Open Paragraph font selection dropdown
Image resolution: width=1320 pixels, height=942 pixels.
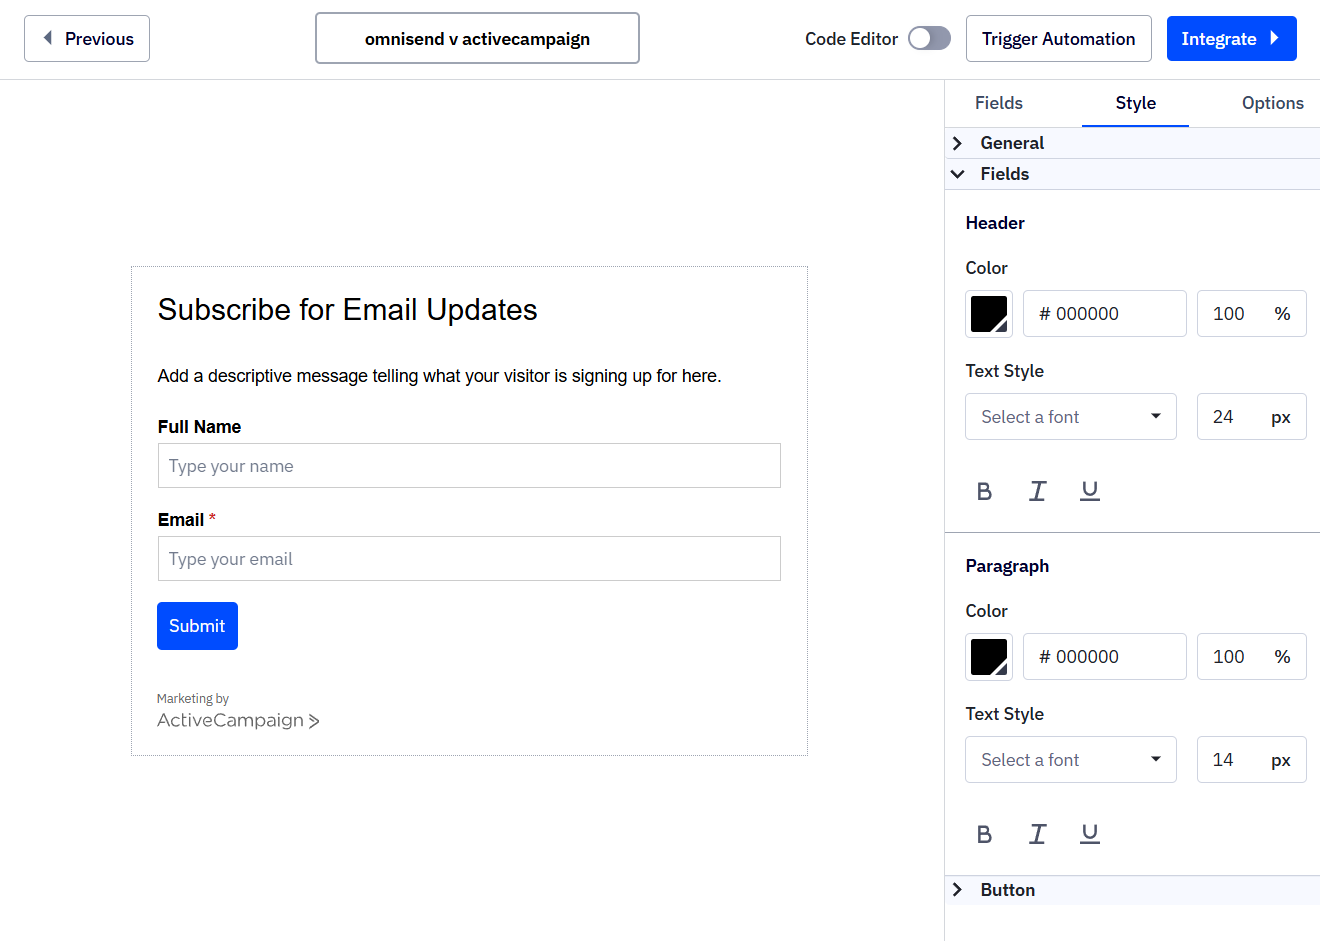pyautogui.click(x=1070, y=760)
